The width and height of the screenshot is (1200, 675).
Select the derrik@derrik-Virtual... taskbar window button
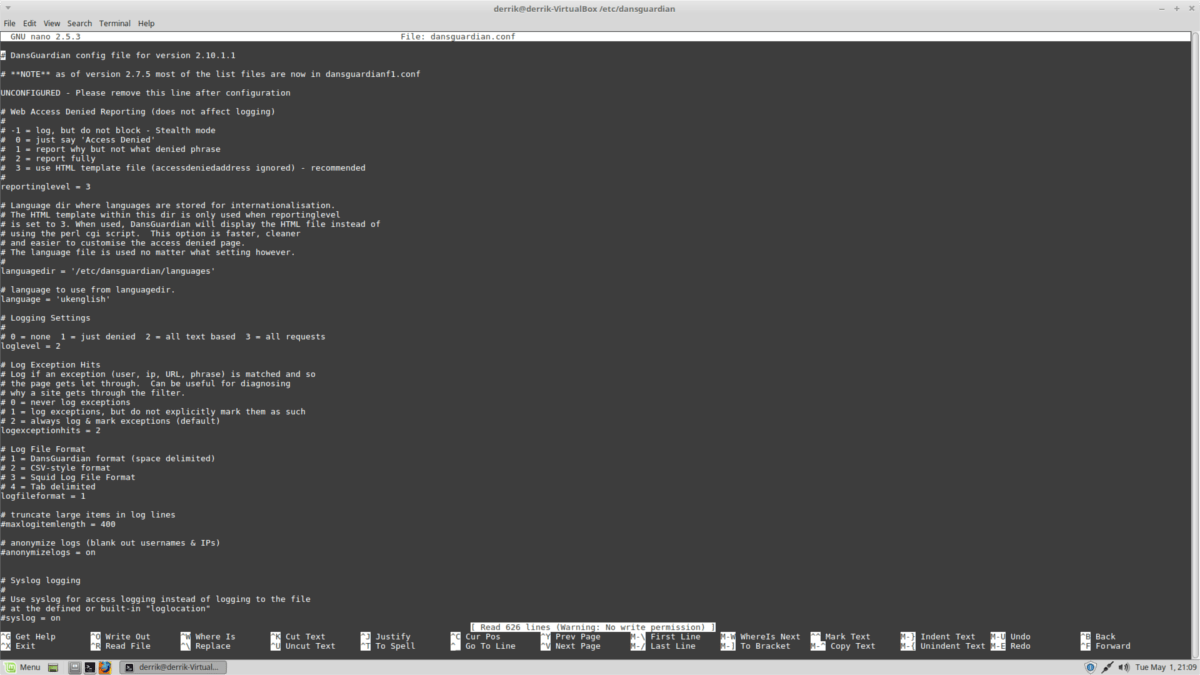tap(174, 667)
